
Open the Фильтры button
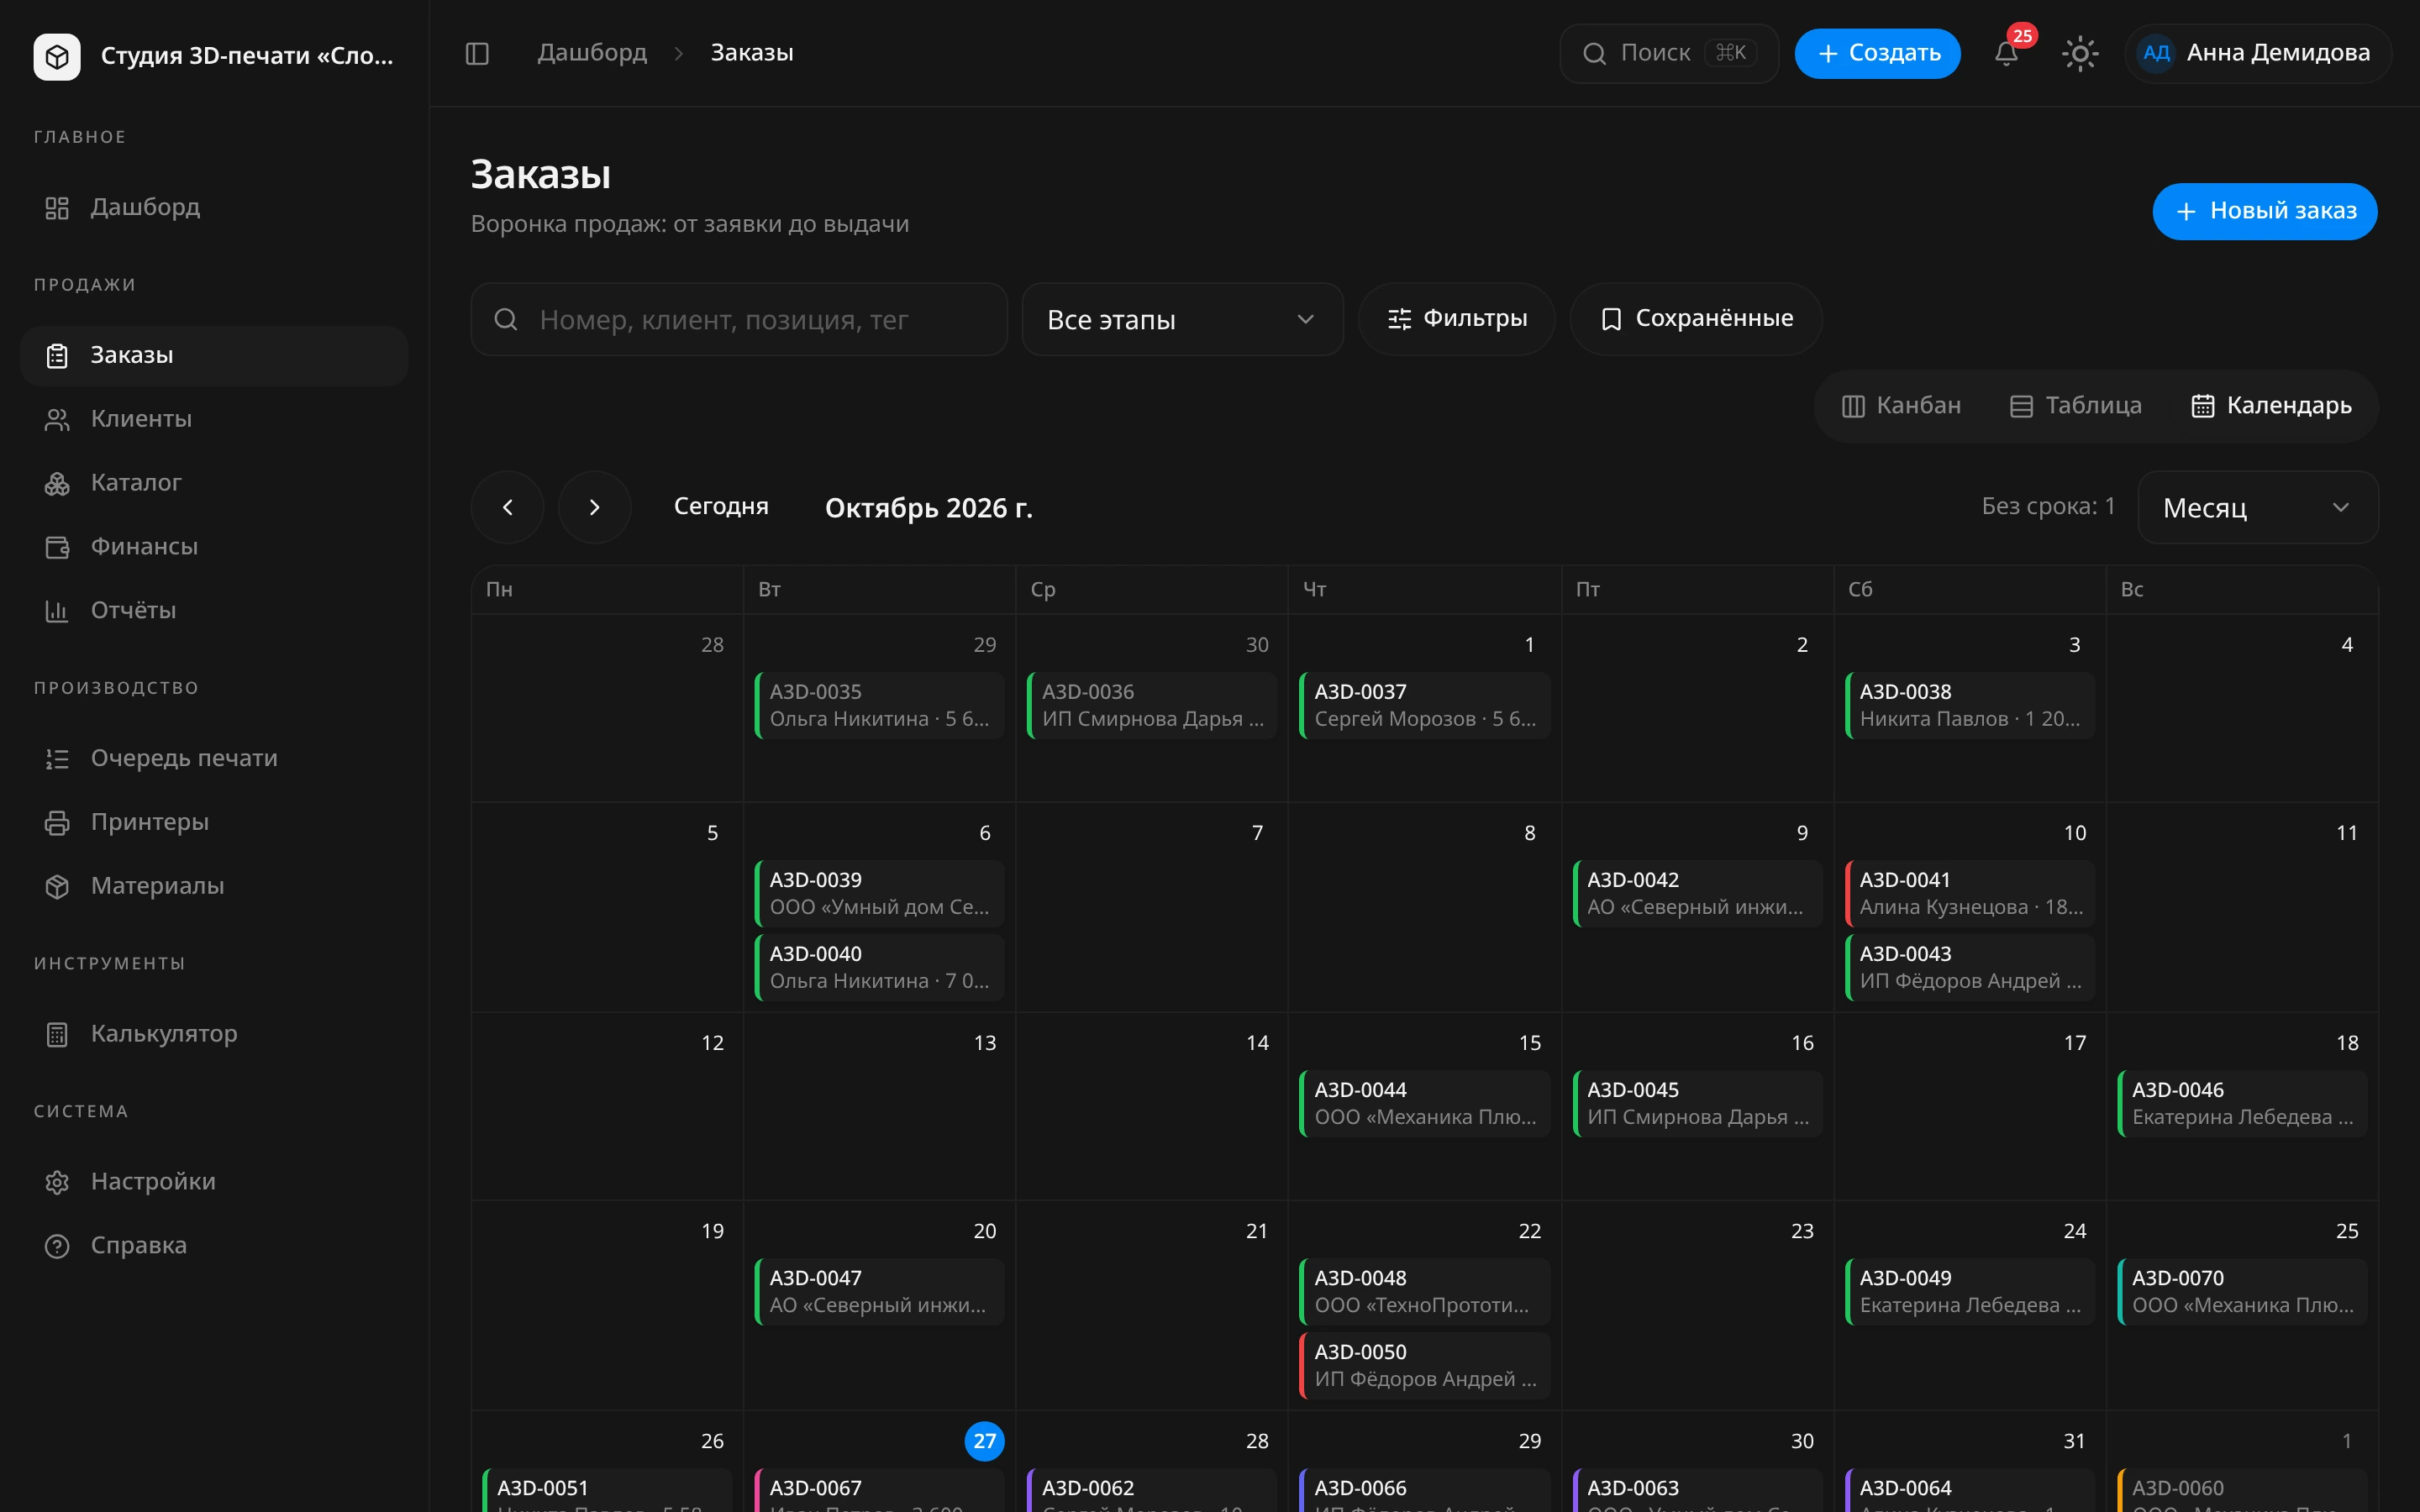pyautogui.click(x=1456, y=319)
